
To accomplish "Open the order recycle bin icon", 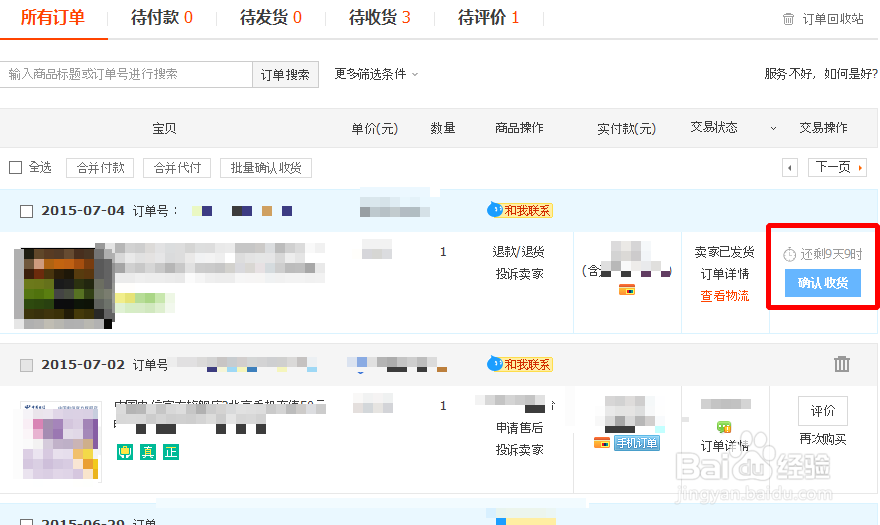I will (788, 19).
